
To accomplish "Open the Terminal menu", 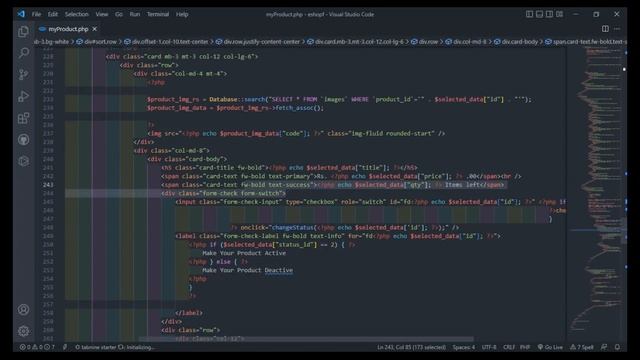I will 158,14.
